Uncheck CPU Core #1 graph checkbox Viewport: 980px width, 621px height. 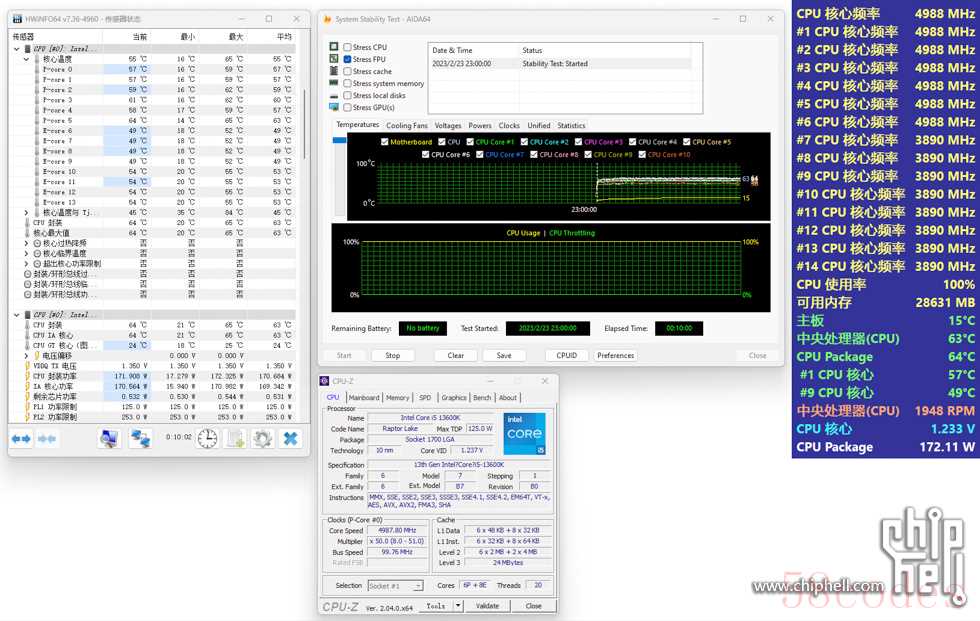coord(470,142)
